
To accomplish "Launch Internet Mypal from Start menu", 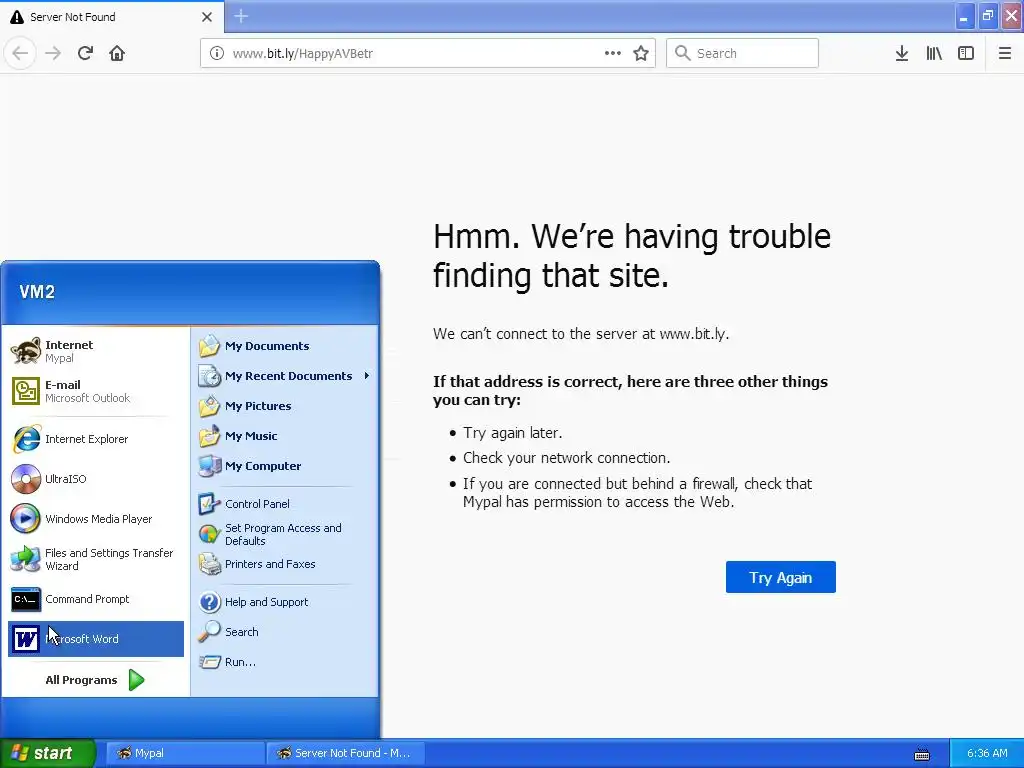I will click(96, 351).
